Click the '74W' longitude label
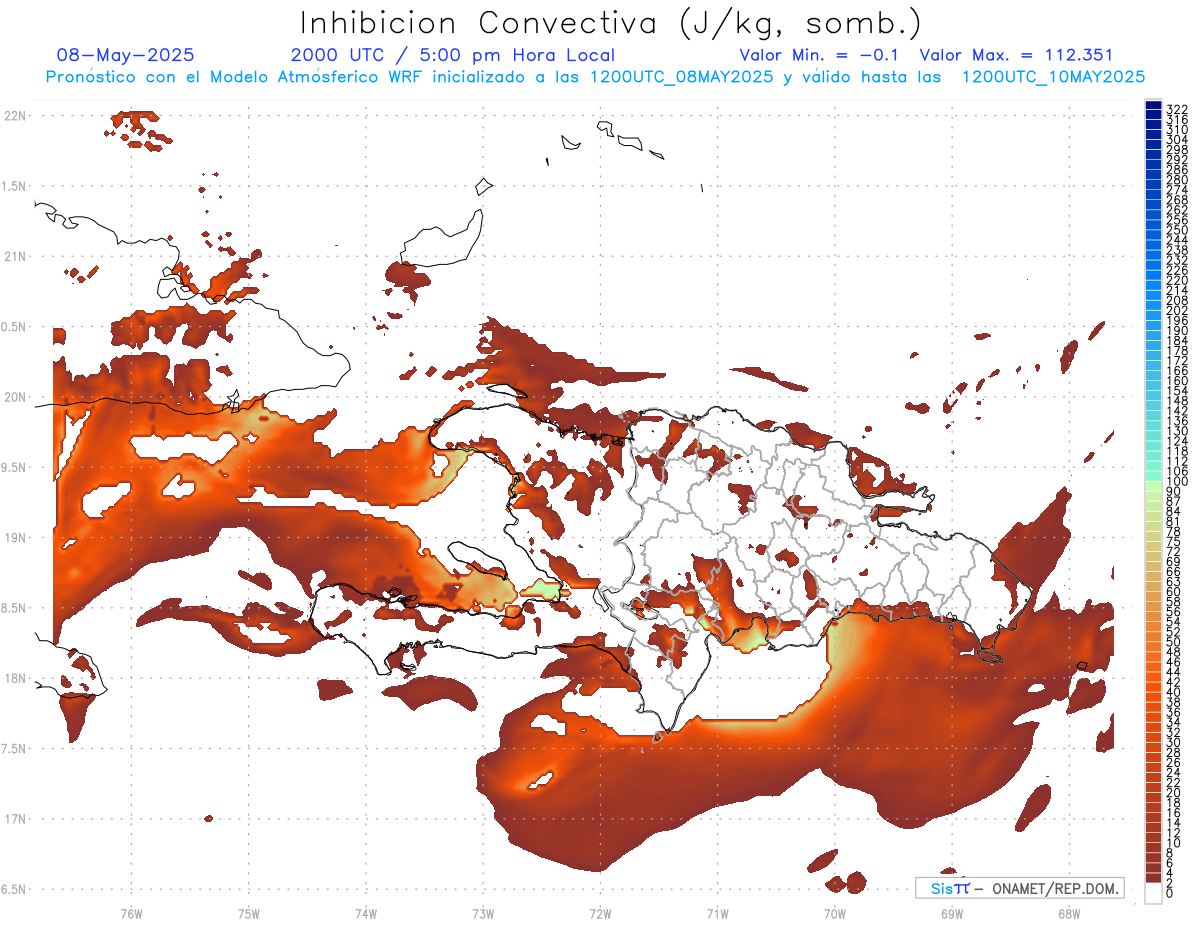Viewport: 1200px width, 927px height. [x=365, y=914]
